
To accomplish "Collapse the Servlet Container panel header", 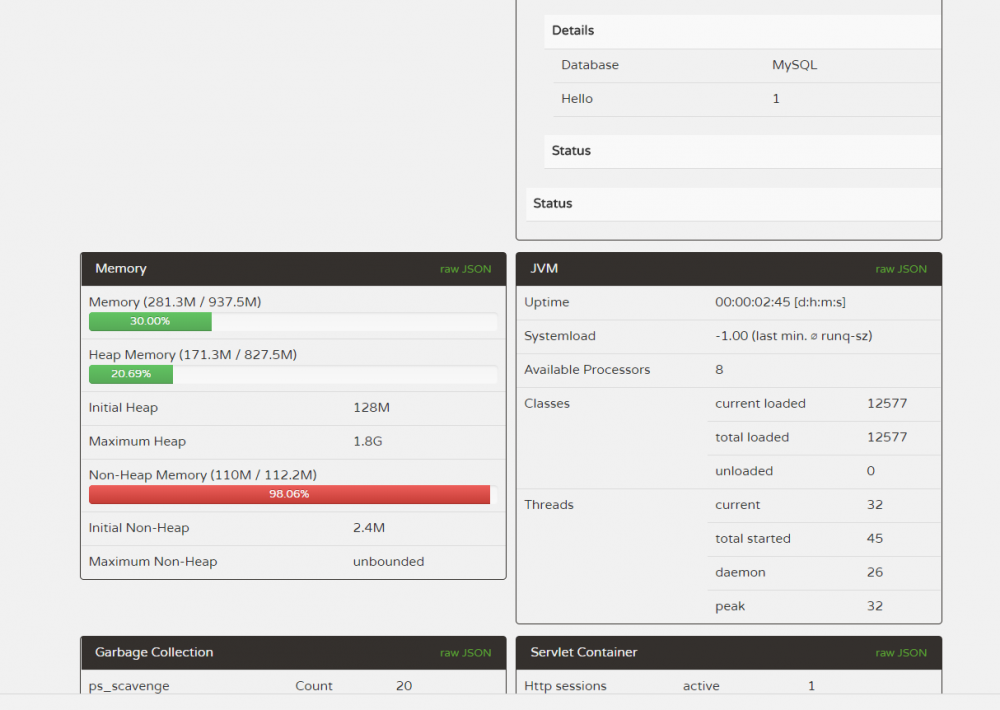I will pos(583,652).
